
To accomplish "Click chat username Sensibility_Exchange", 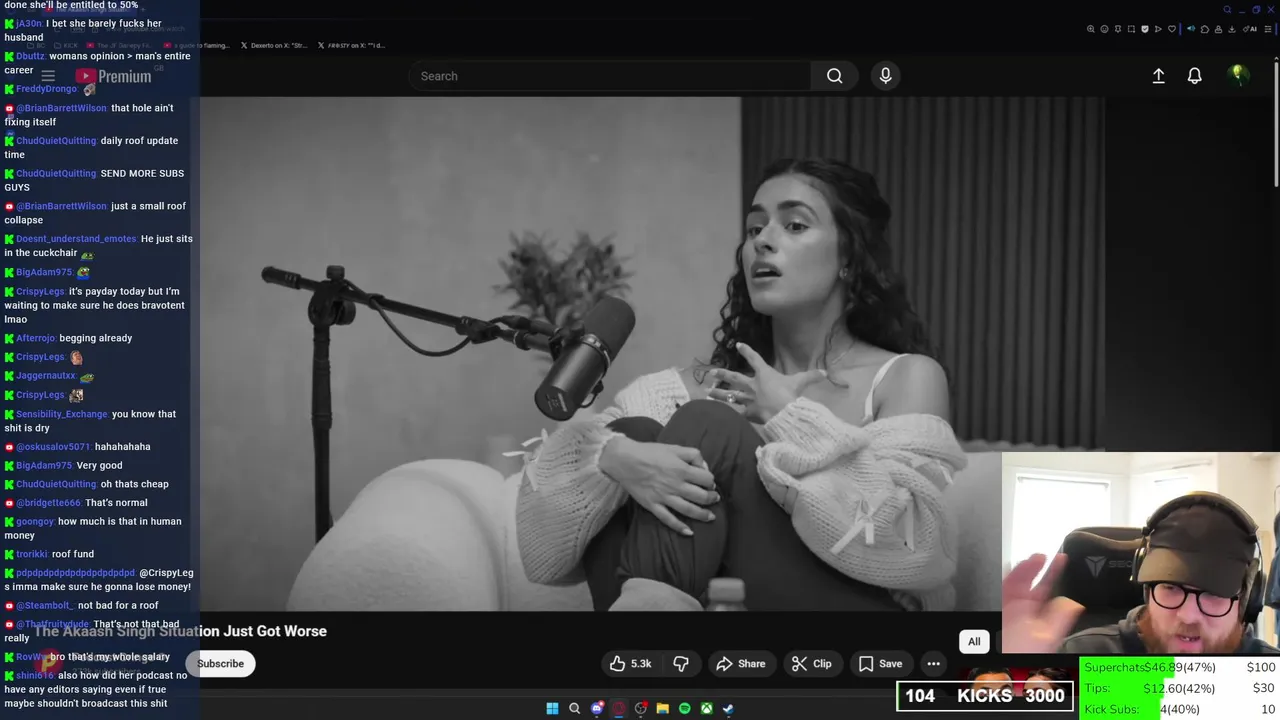I will 61,414.
